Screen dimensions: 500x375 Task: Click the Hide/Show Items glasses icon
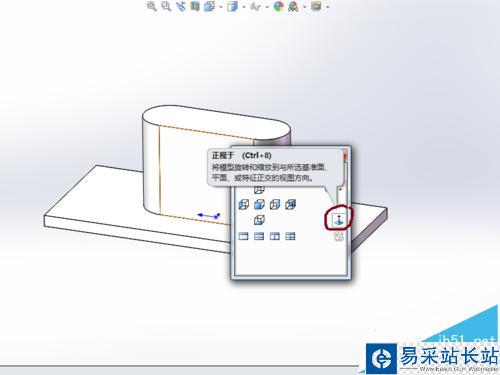tap(256, 6)
